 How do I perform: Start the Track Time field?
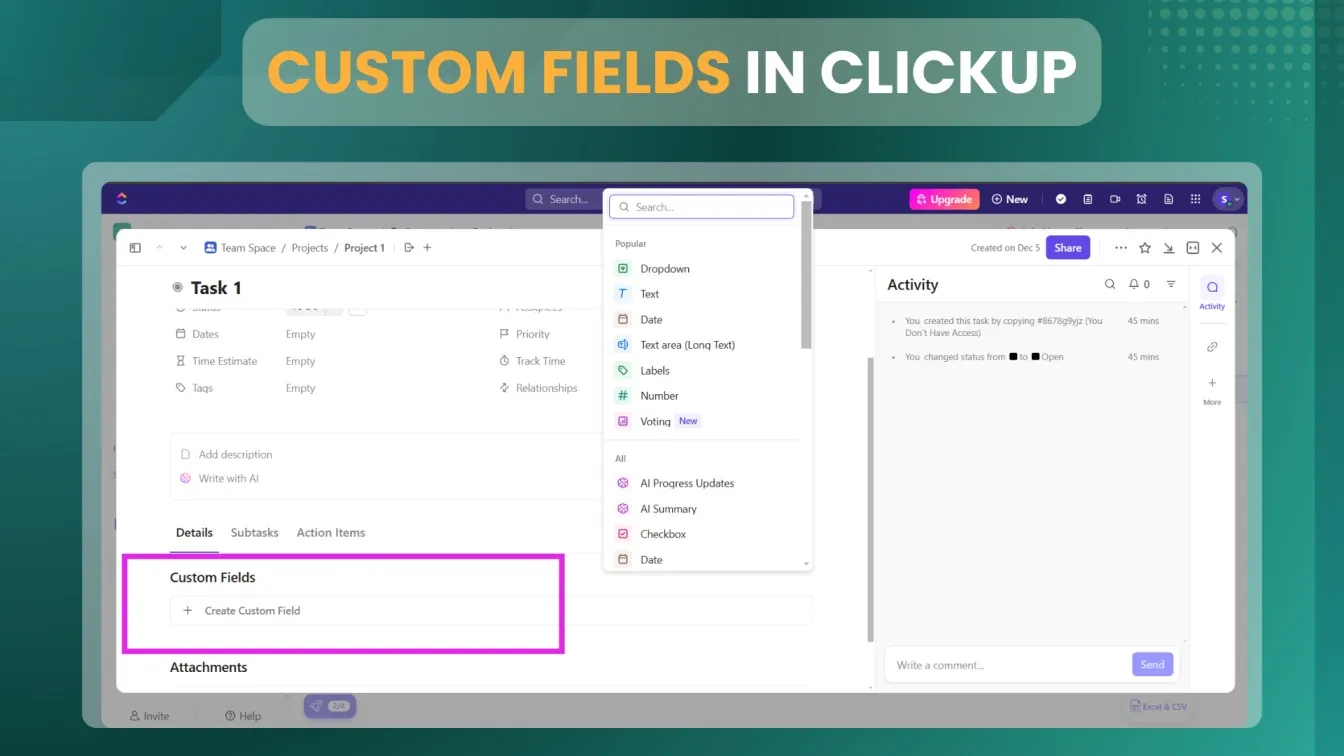(532, 361)
